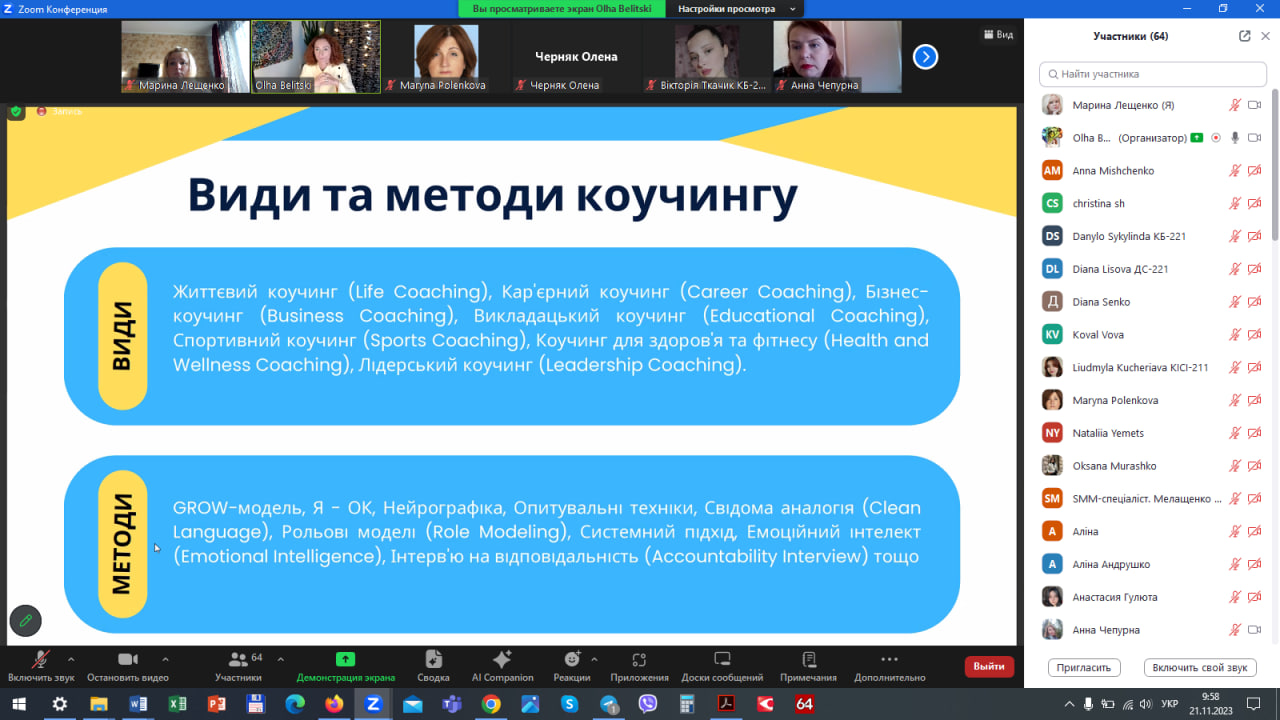Open the View (Вид) menu
Screen dimensions: 1280x720
pyautogui.click(x=998, y=35)
